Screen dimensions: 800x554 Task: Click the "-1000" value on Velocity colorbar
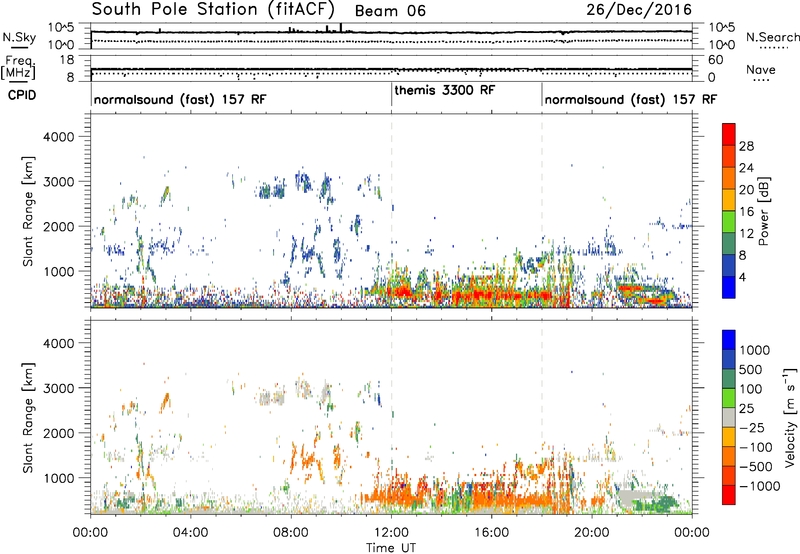758,486
